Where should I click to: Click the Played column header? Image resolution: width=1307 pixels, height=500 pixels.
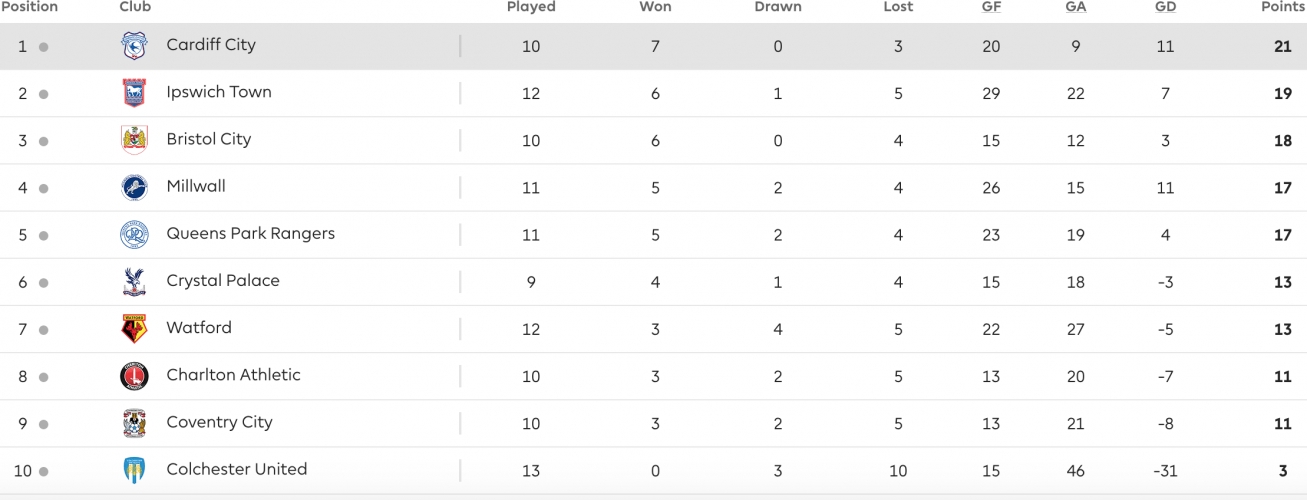tap(531, 7)
